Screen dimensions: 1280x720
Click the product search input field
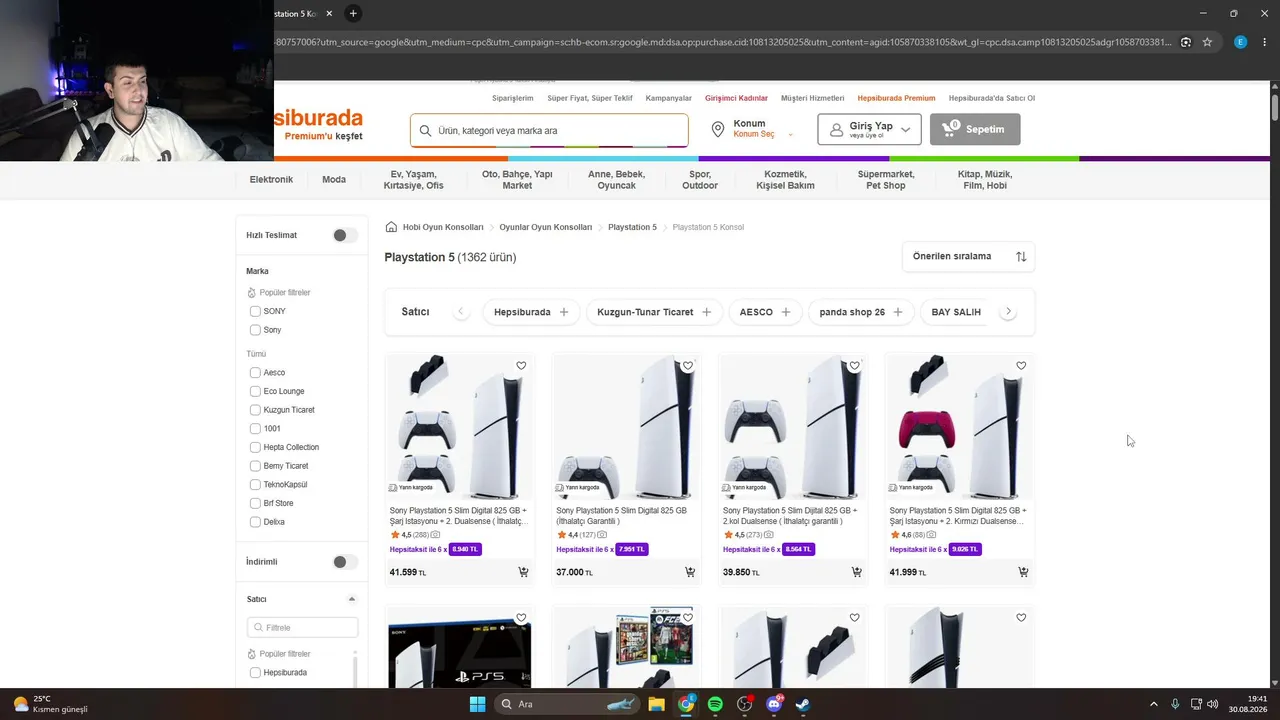[549, 130]
